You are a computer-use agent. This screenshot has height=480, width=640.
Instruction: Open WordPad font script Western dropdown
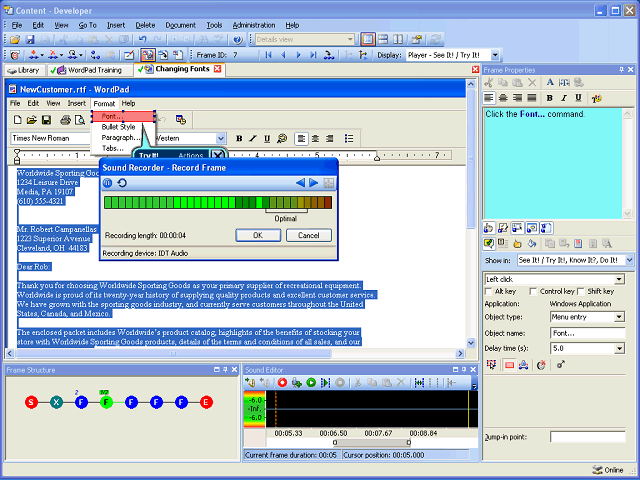(220, 138)
